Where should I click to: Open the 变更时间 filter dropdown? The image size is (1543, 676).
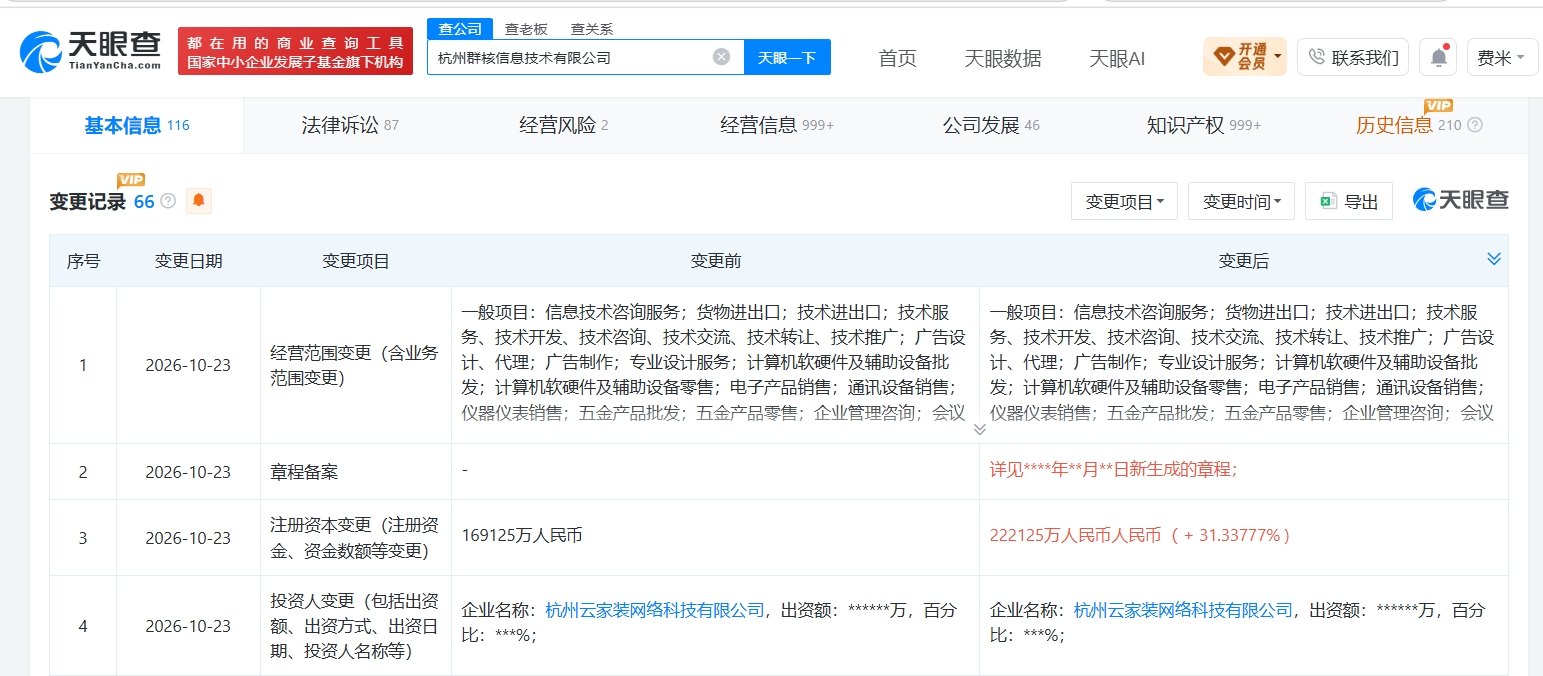[1241, 201]
